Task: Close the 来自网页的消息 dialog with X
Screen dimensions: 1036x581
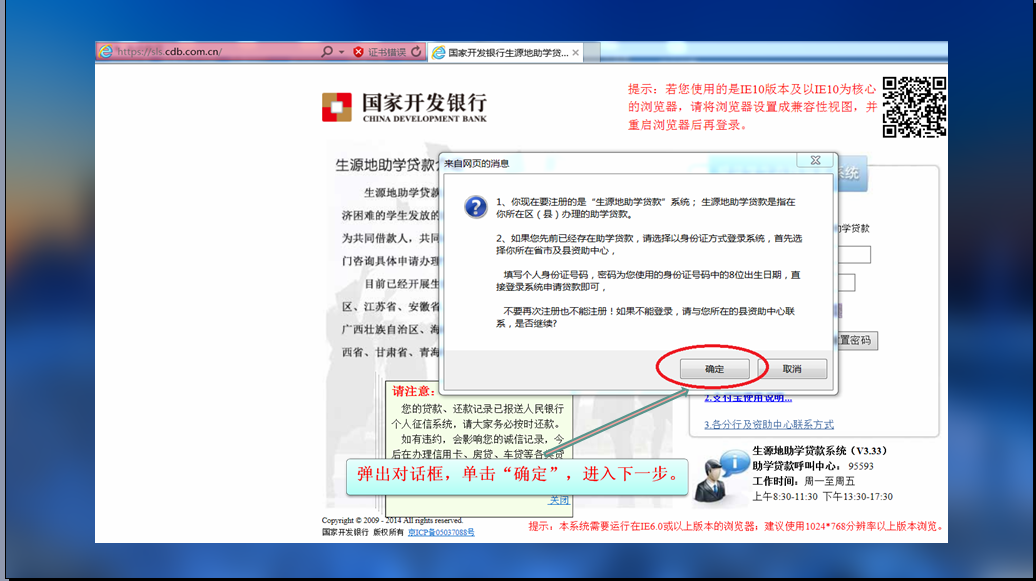Action: (815, 160)
